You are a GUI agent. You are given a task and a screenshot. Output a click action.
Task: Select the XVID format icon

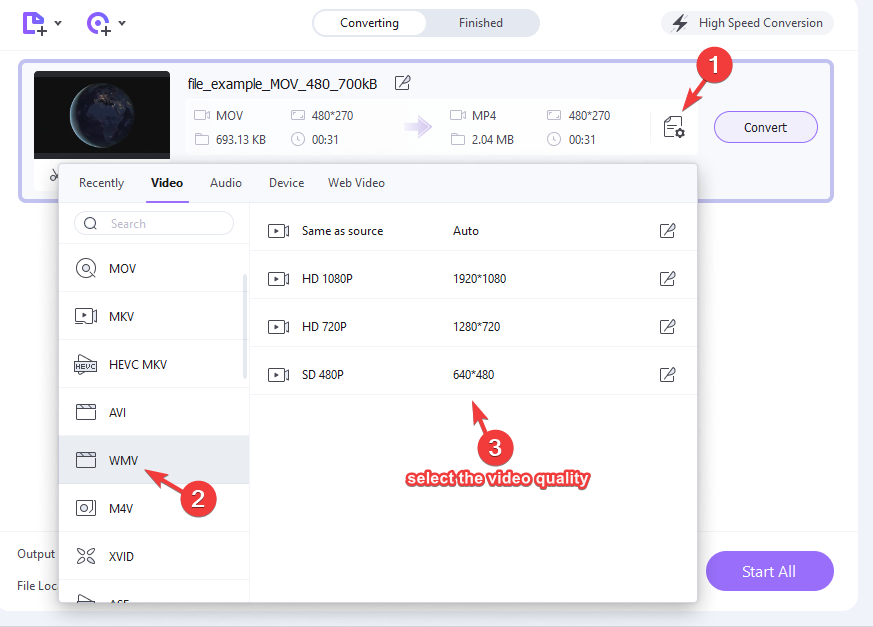(86, 556)
